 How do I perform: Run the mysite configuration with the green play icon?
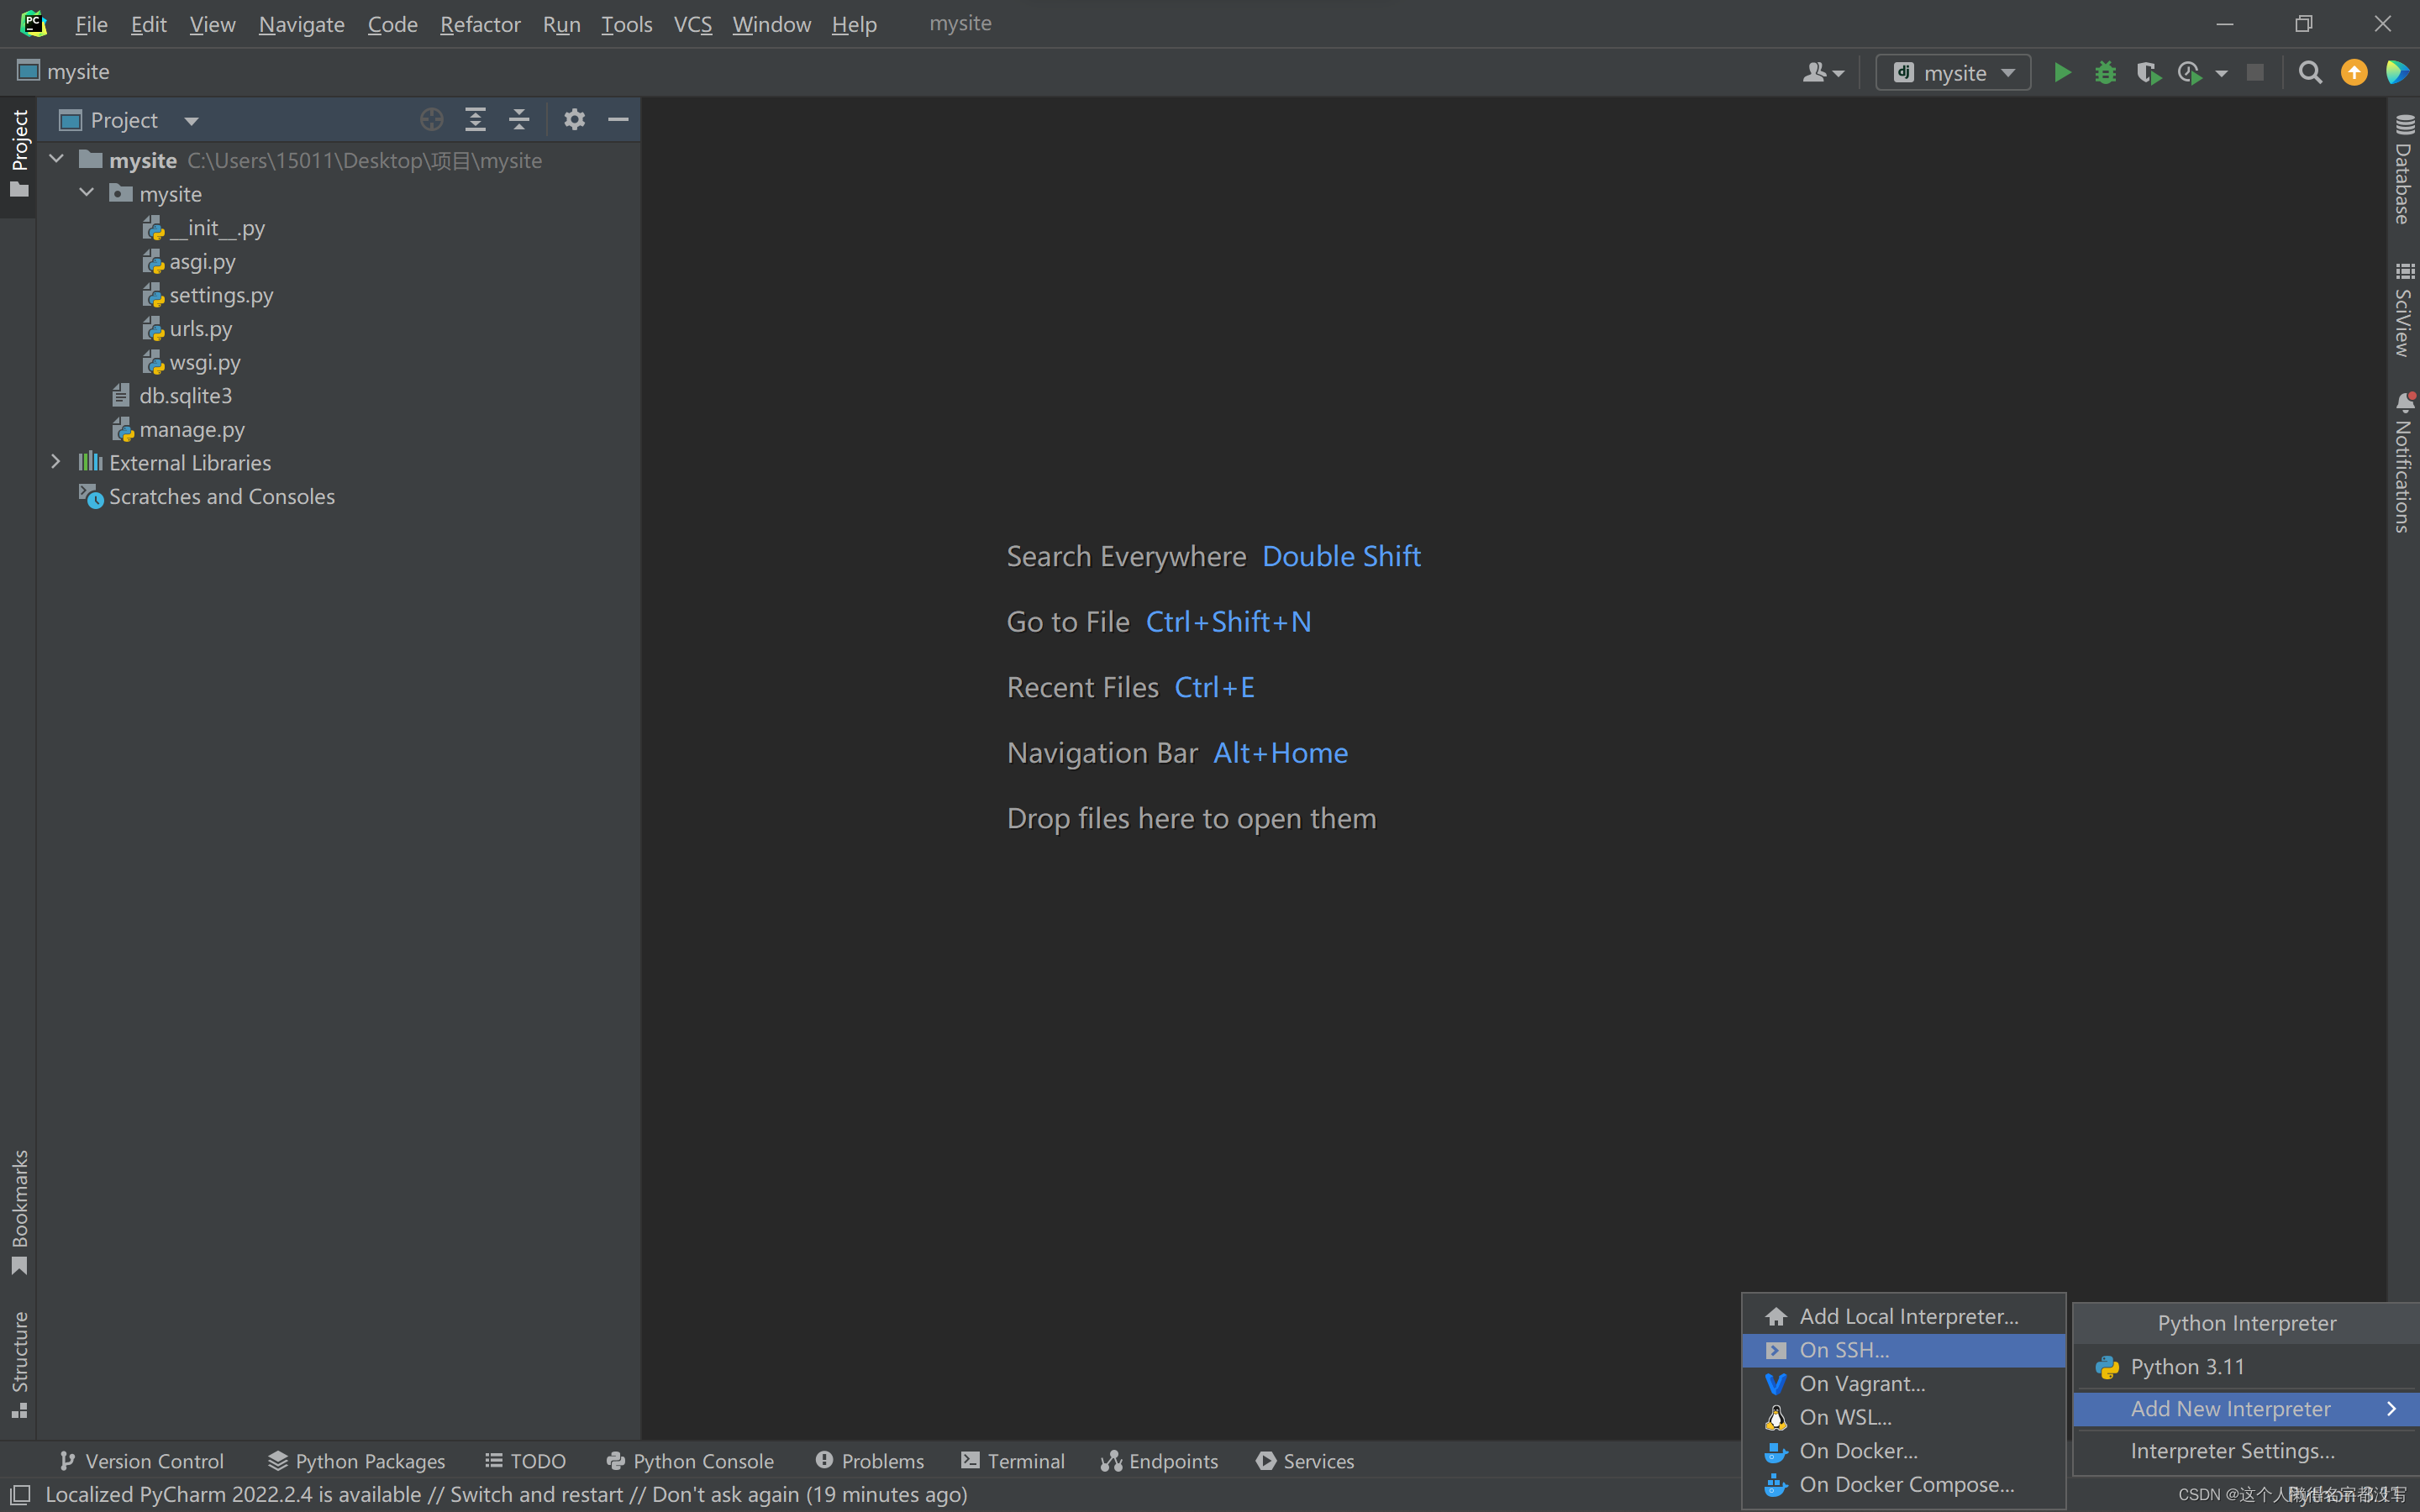pos(2062,73)
